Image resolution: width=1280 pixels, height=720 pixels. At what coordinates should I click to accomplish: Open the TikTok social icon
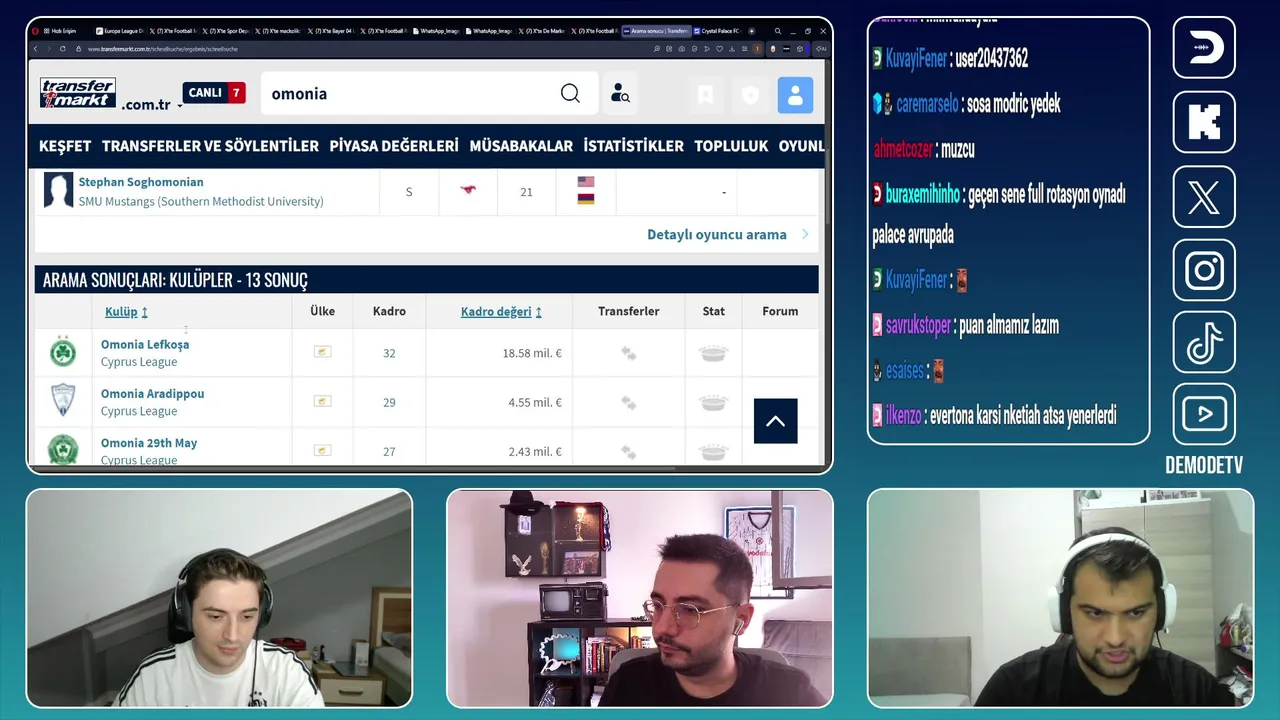(1204, 342)
